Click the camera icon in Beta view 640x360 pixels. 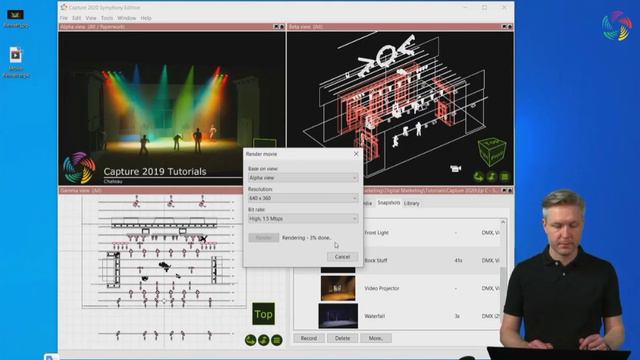tap(456, 168)
